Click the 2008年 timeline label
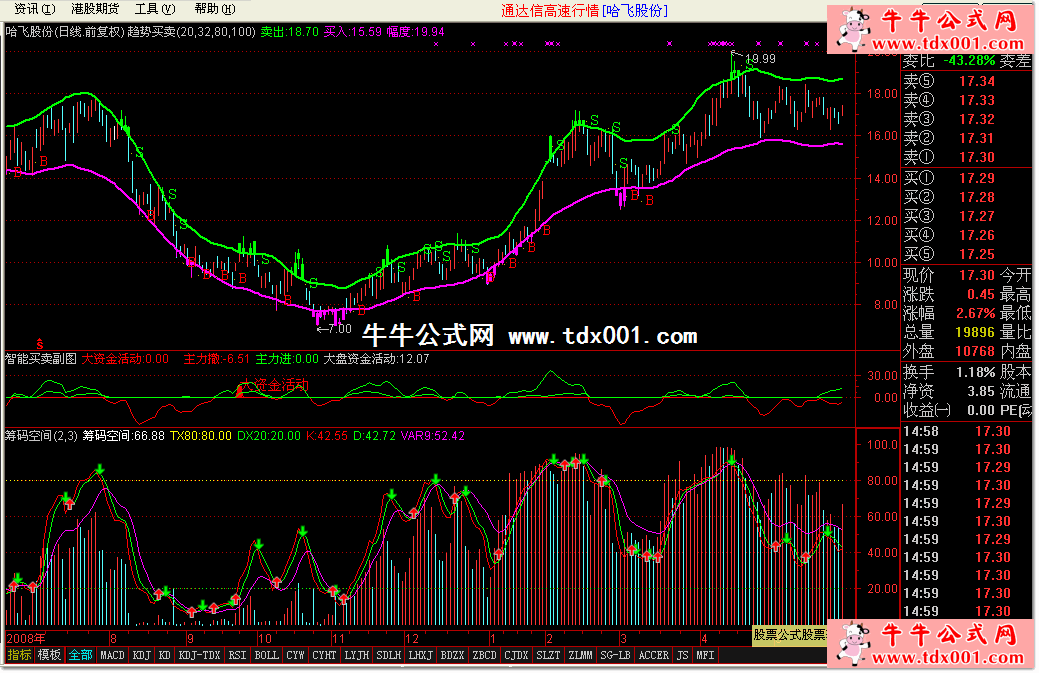 coord(26,639)
